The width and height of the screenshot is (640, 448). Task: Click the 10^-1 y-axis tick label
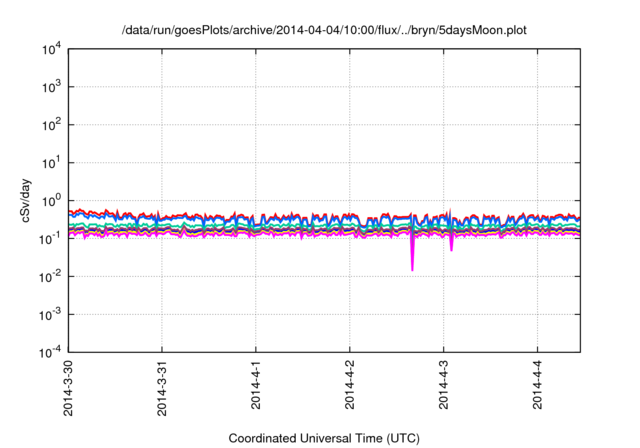tap(50, 238)
